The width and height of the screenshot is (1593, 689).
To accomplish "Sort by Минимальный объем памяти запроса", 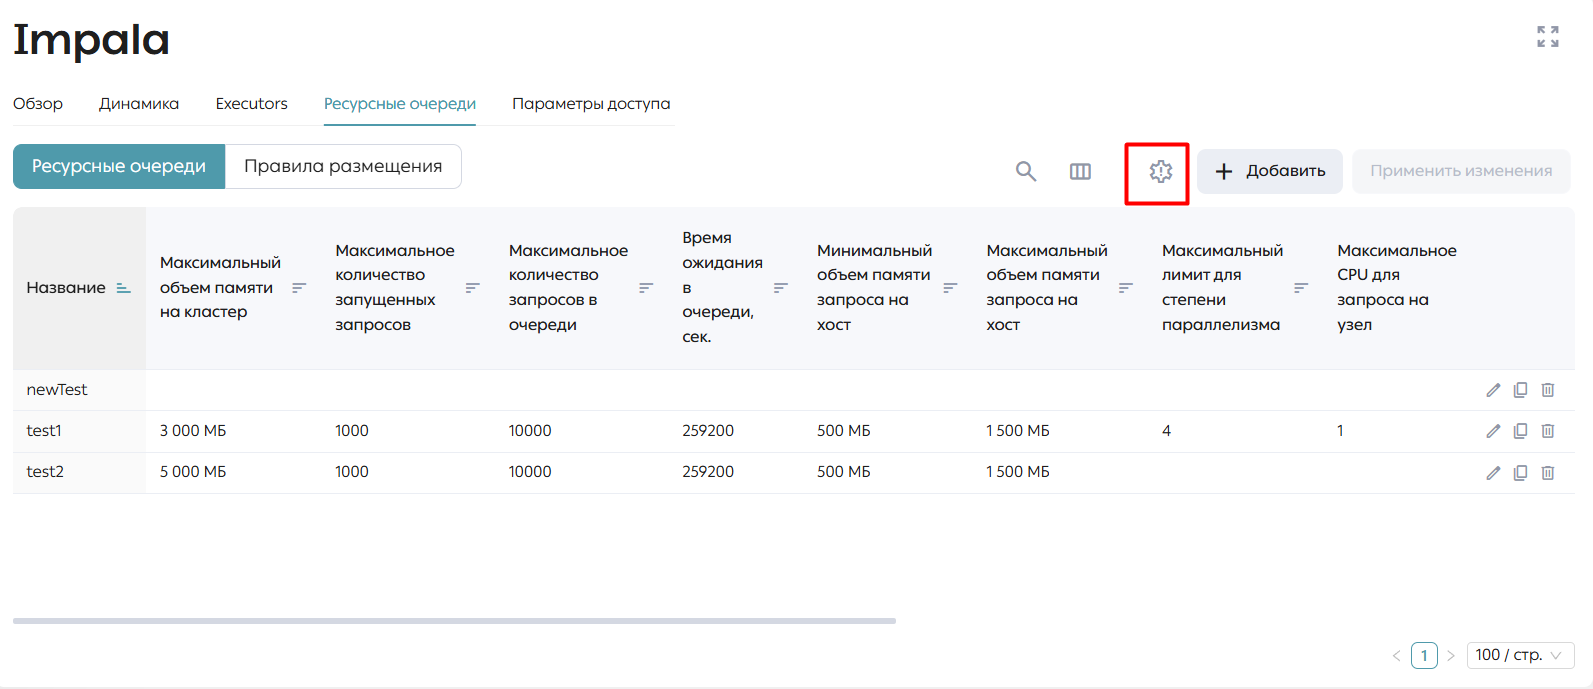I will (x=950, y=288).
